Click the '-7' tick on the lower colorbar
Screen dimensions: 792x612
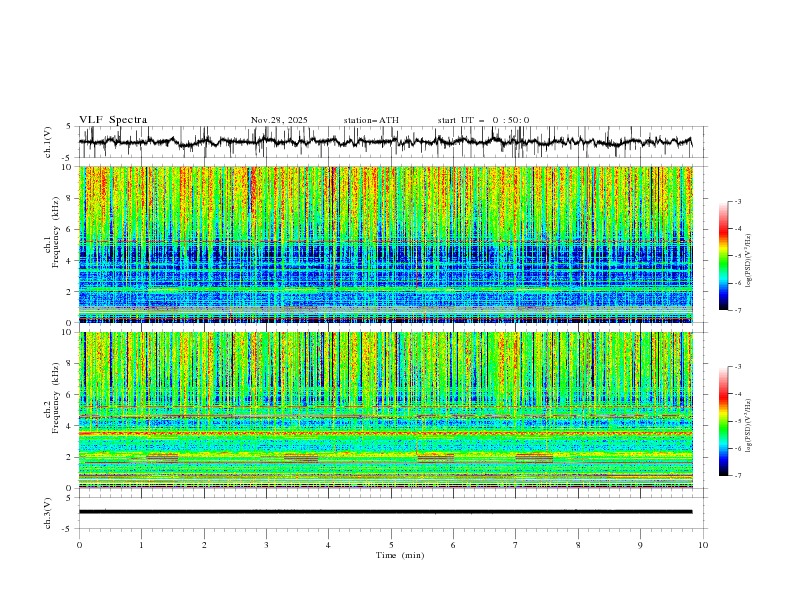coord(737,476)
